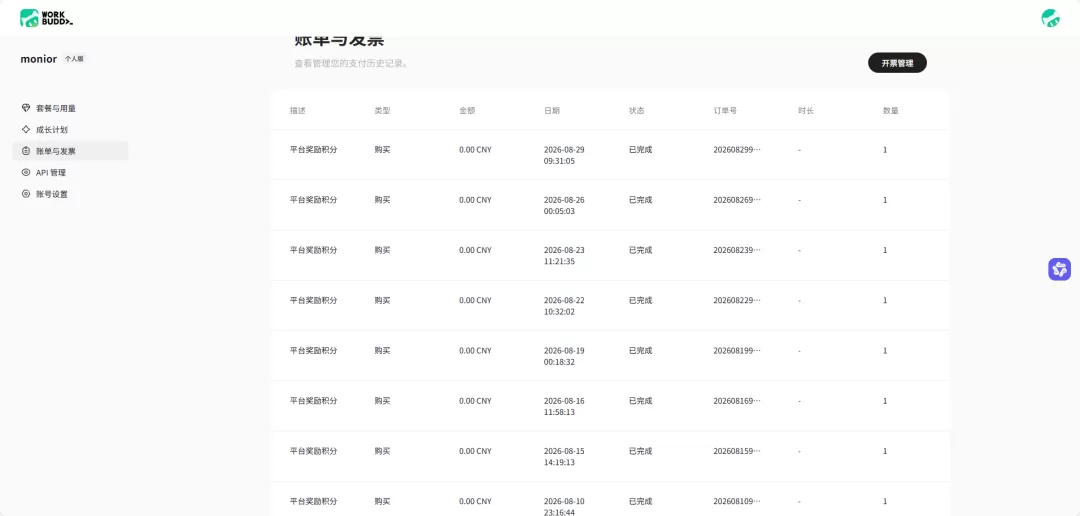Screen dimensions: 1080x516
Task: Click date 2026-08-10 23:16:44
Action: click(x=564, y=507)
